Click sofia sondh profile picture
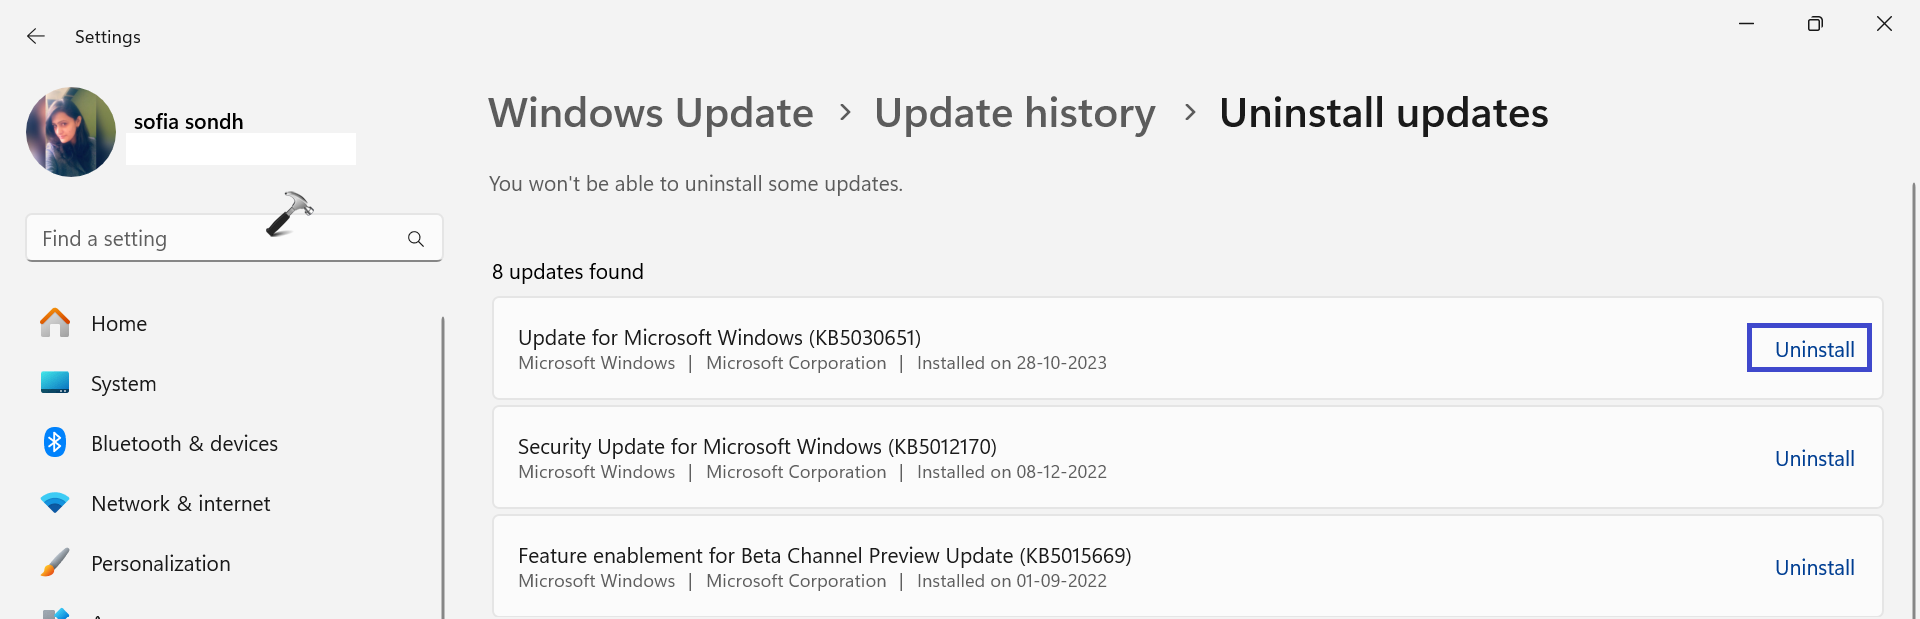 click(x=71, y=132)
